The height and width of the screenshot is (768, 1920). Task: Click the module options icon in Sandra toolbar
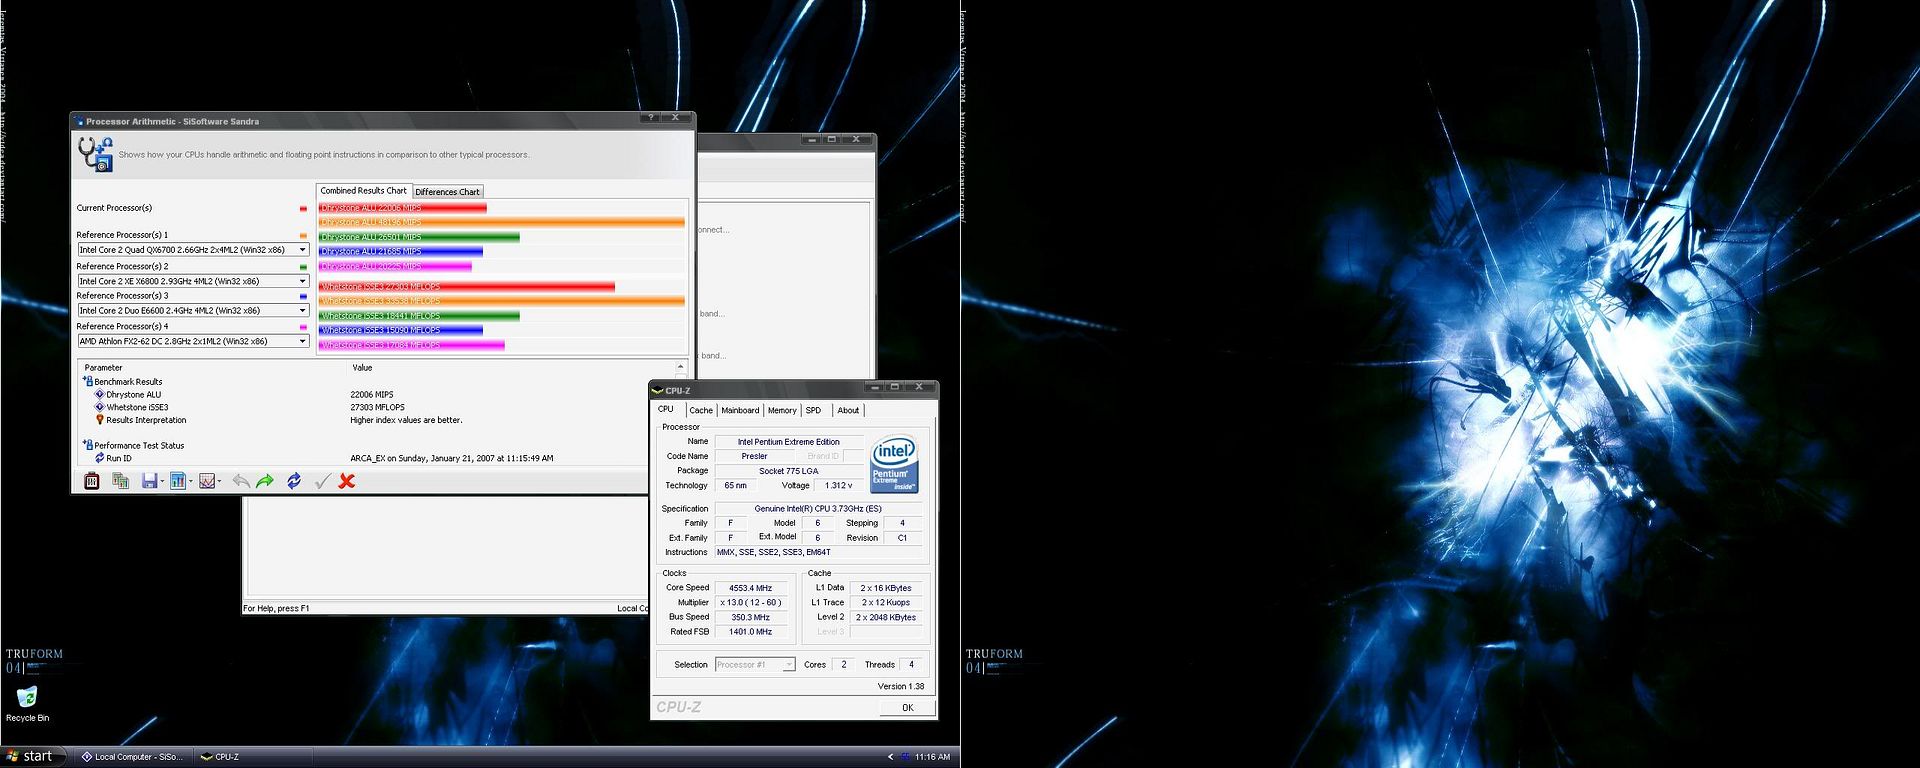pyautogui.click(x=91, y=481)
